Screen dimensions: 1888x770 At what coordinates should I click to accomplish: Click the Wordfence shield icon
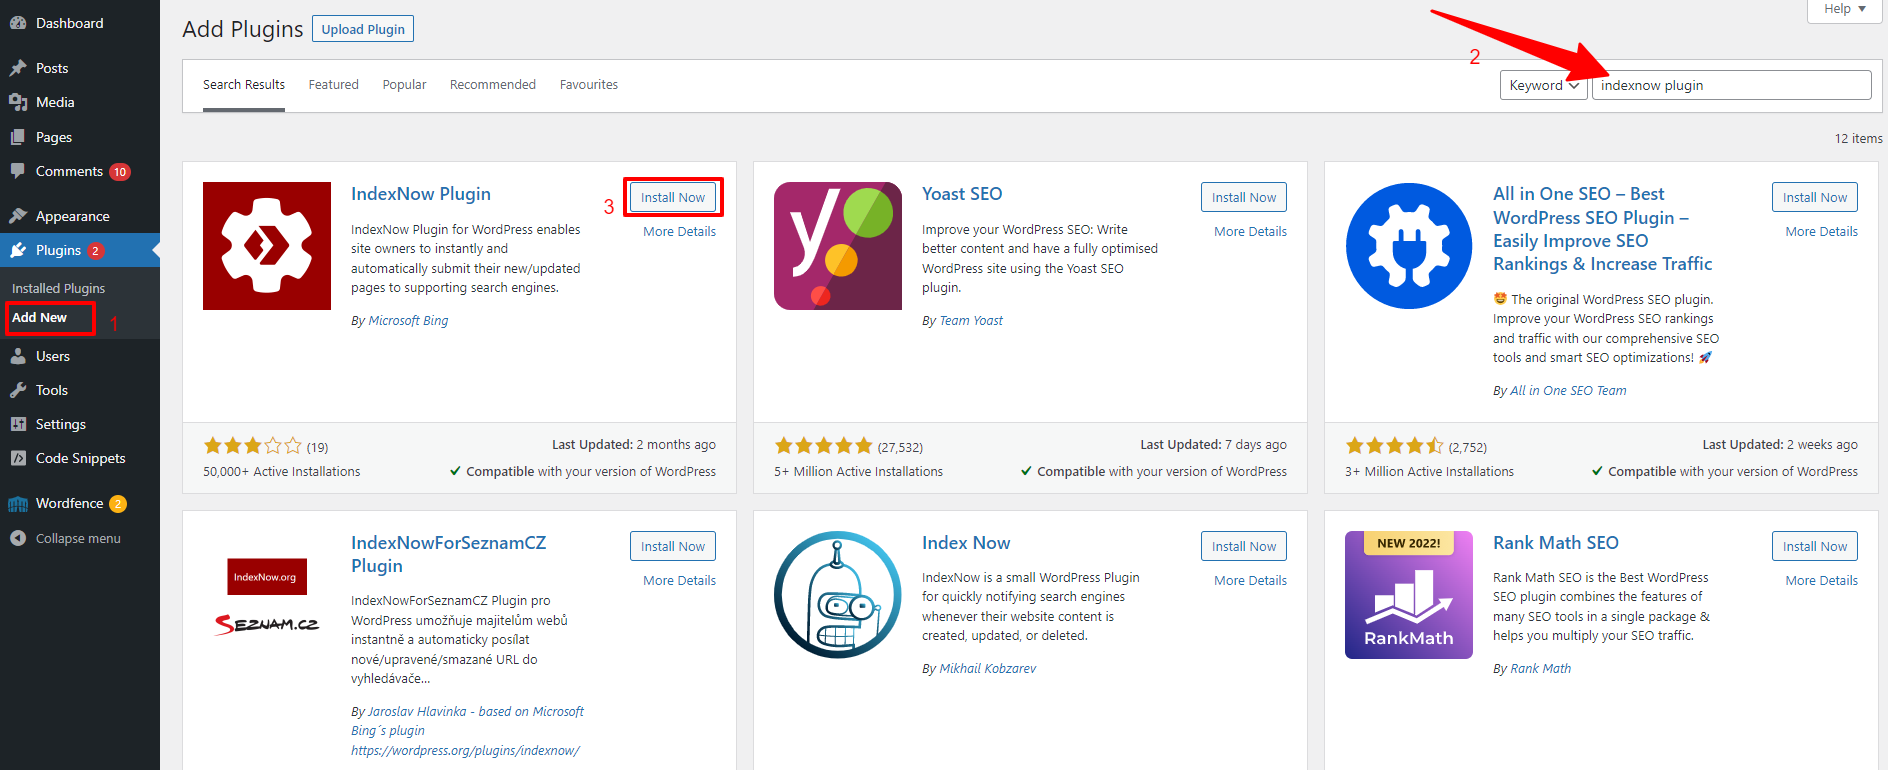18,503
